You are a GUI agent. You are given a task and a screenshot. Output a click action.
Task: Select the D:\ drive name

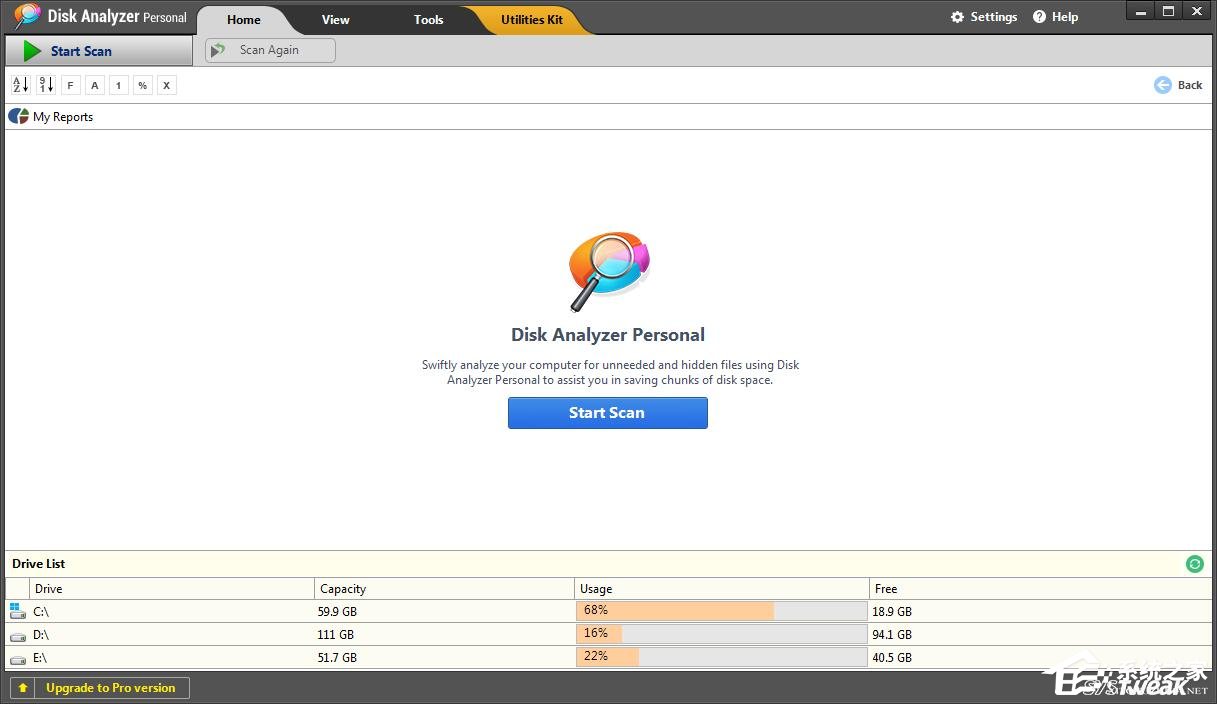pyautogui.click(x=41, y=635)
